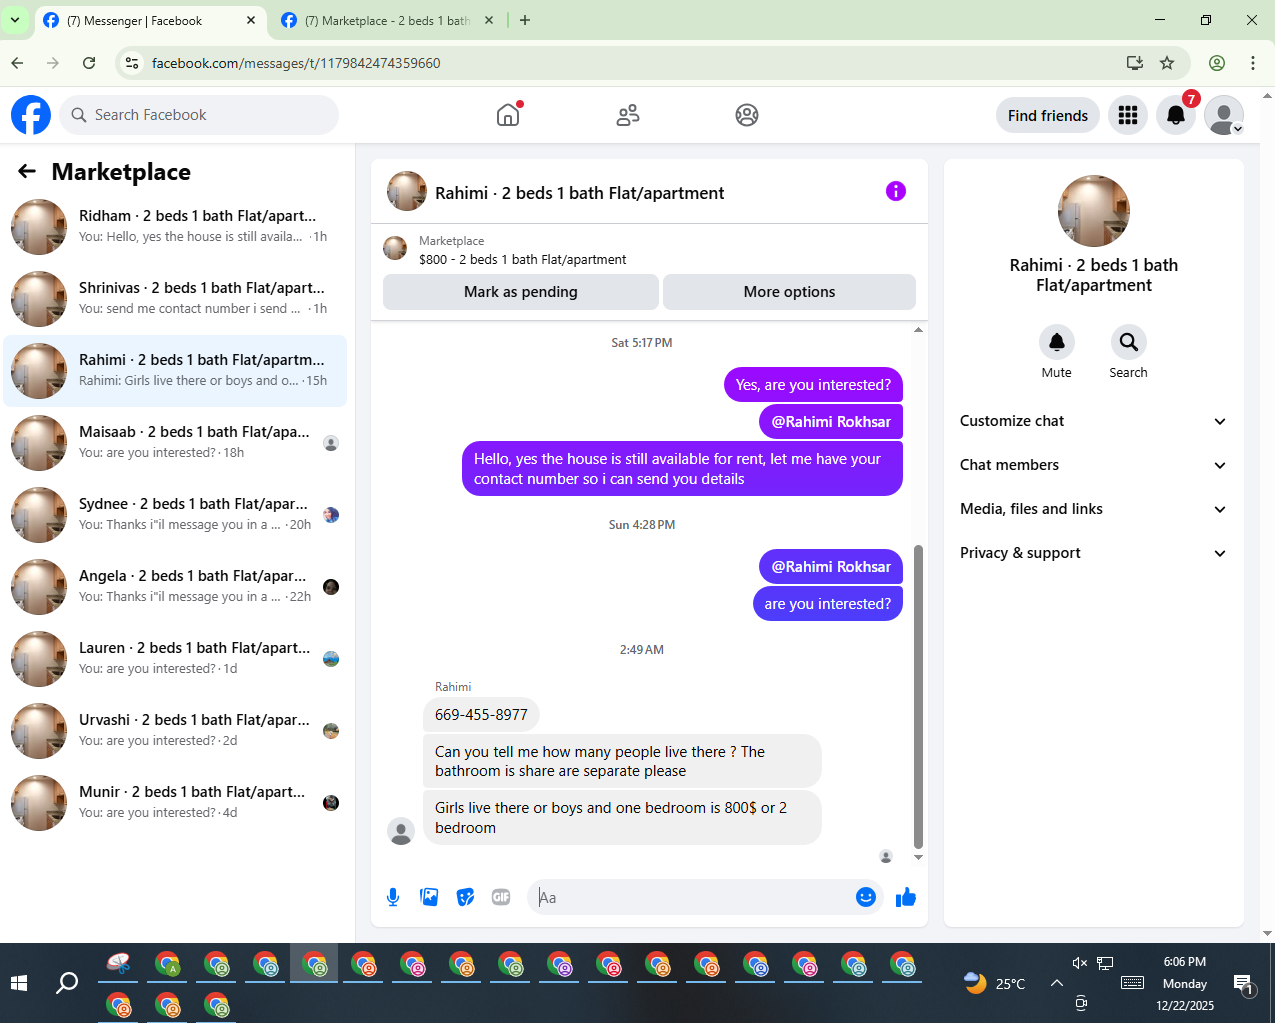Open the Friends icon in top navigation
The image size is (1275, 1023).
click(628, 115)
